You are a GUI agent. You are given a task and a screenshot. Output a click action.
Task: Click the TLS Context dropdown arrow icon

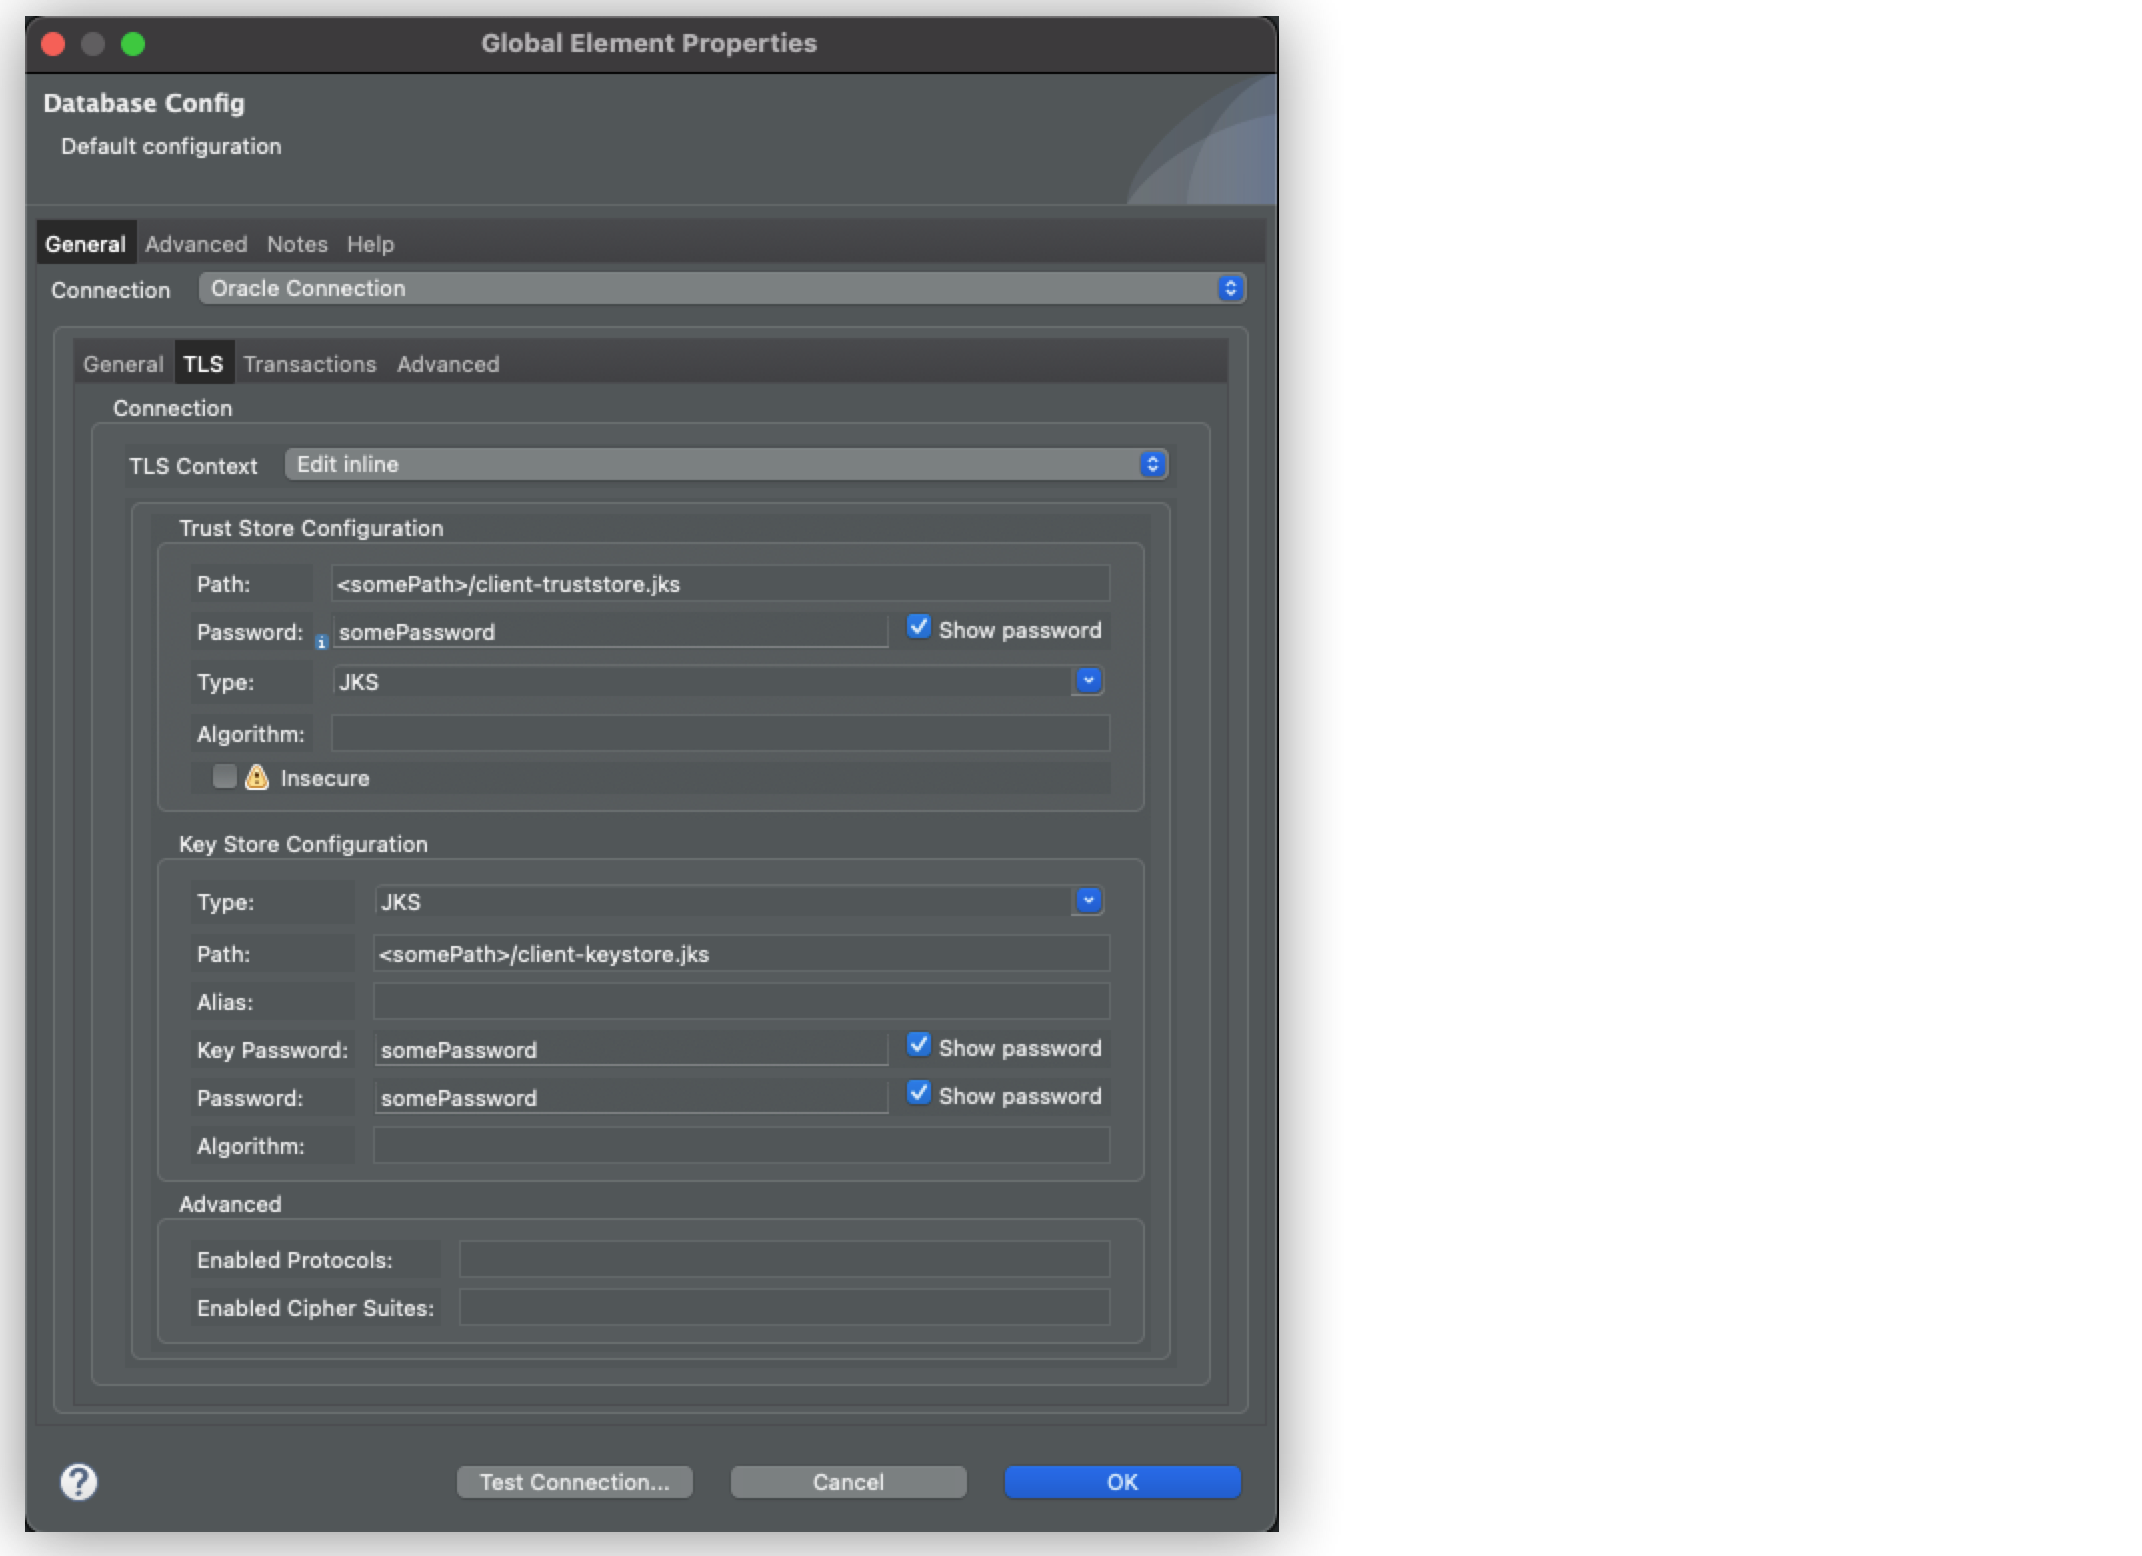[x=1152, y=464]
